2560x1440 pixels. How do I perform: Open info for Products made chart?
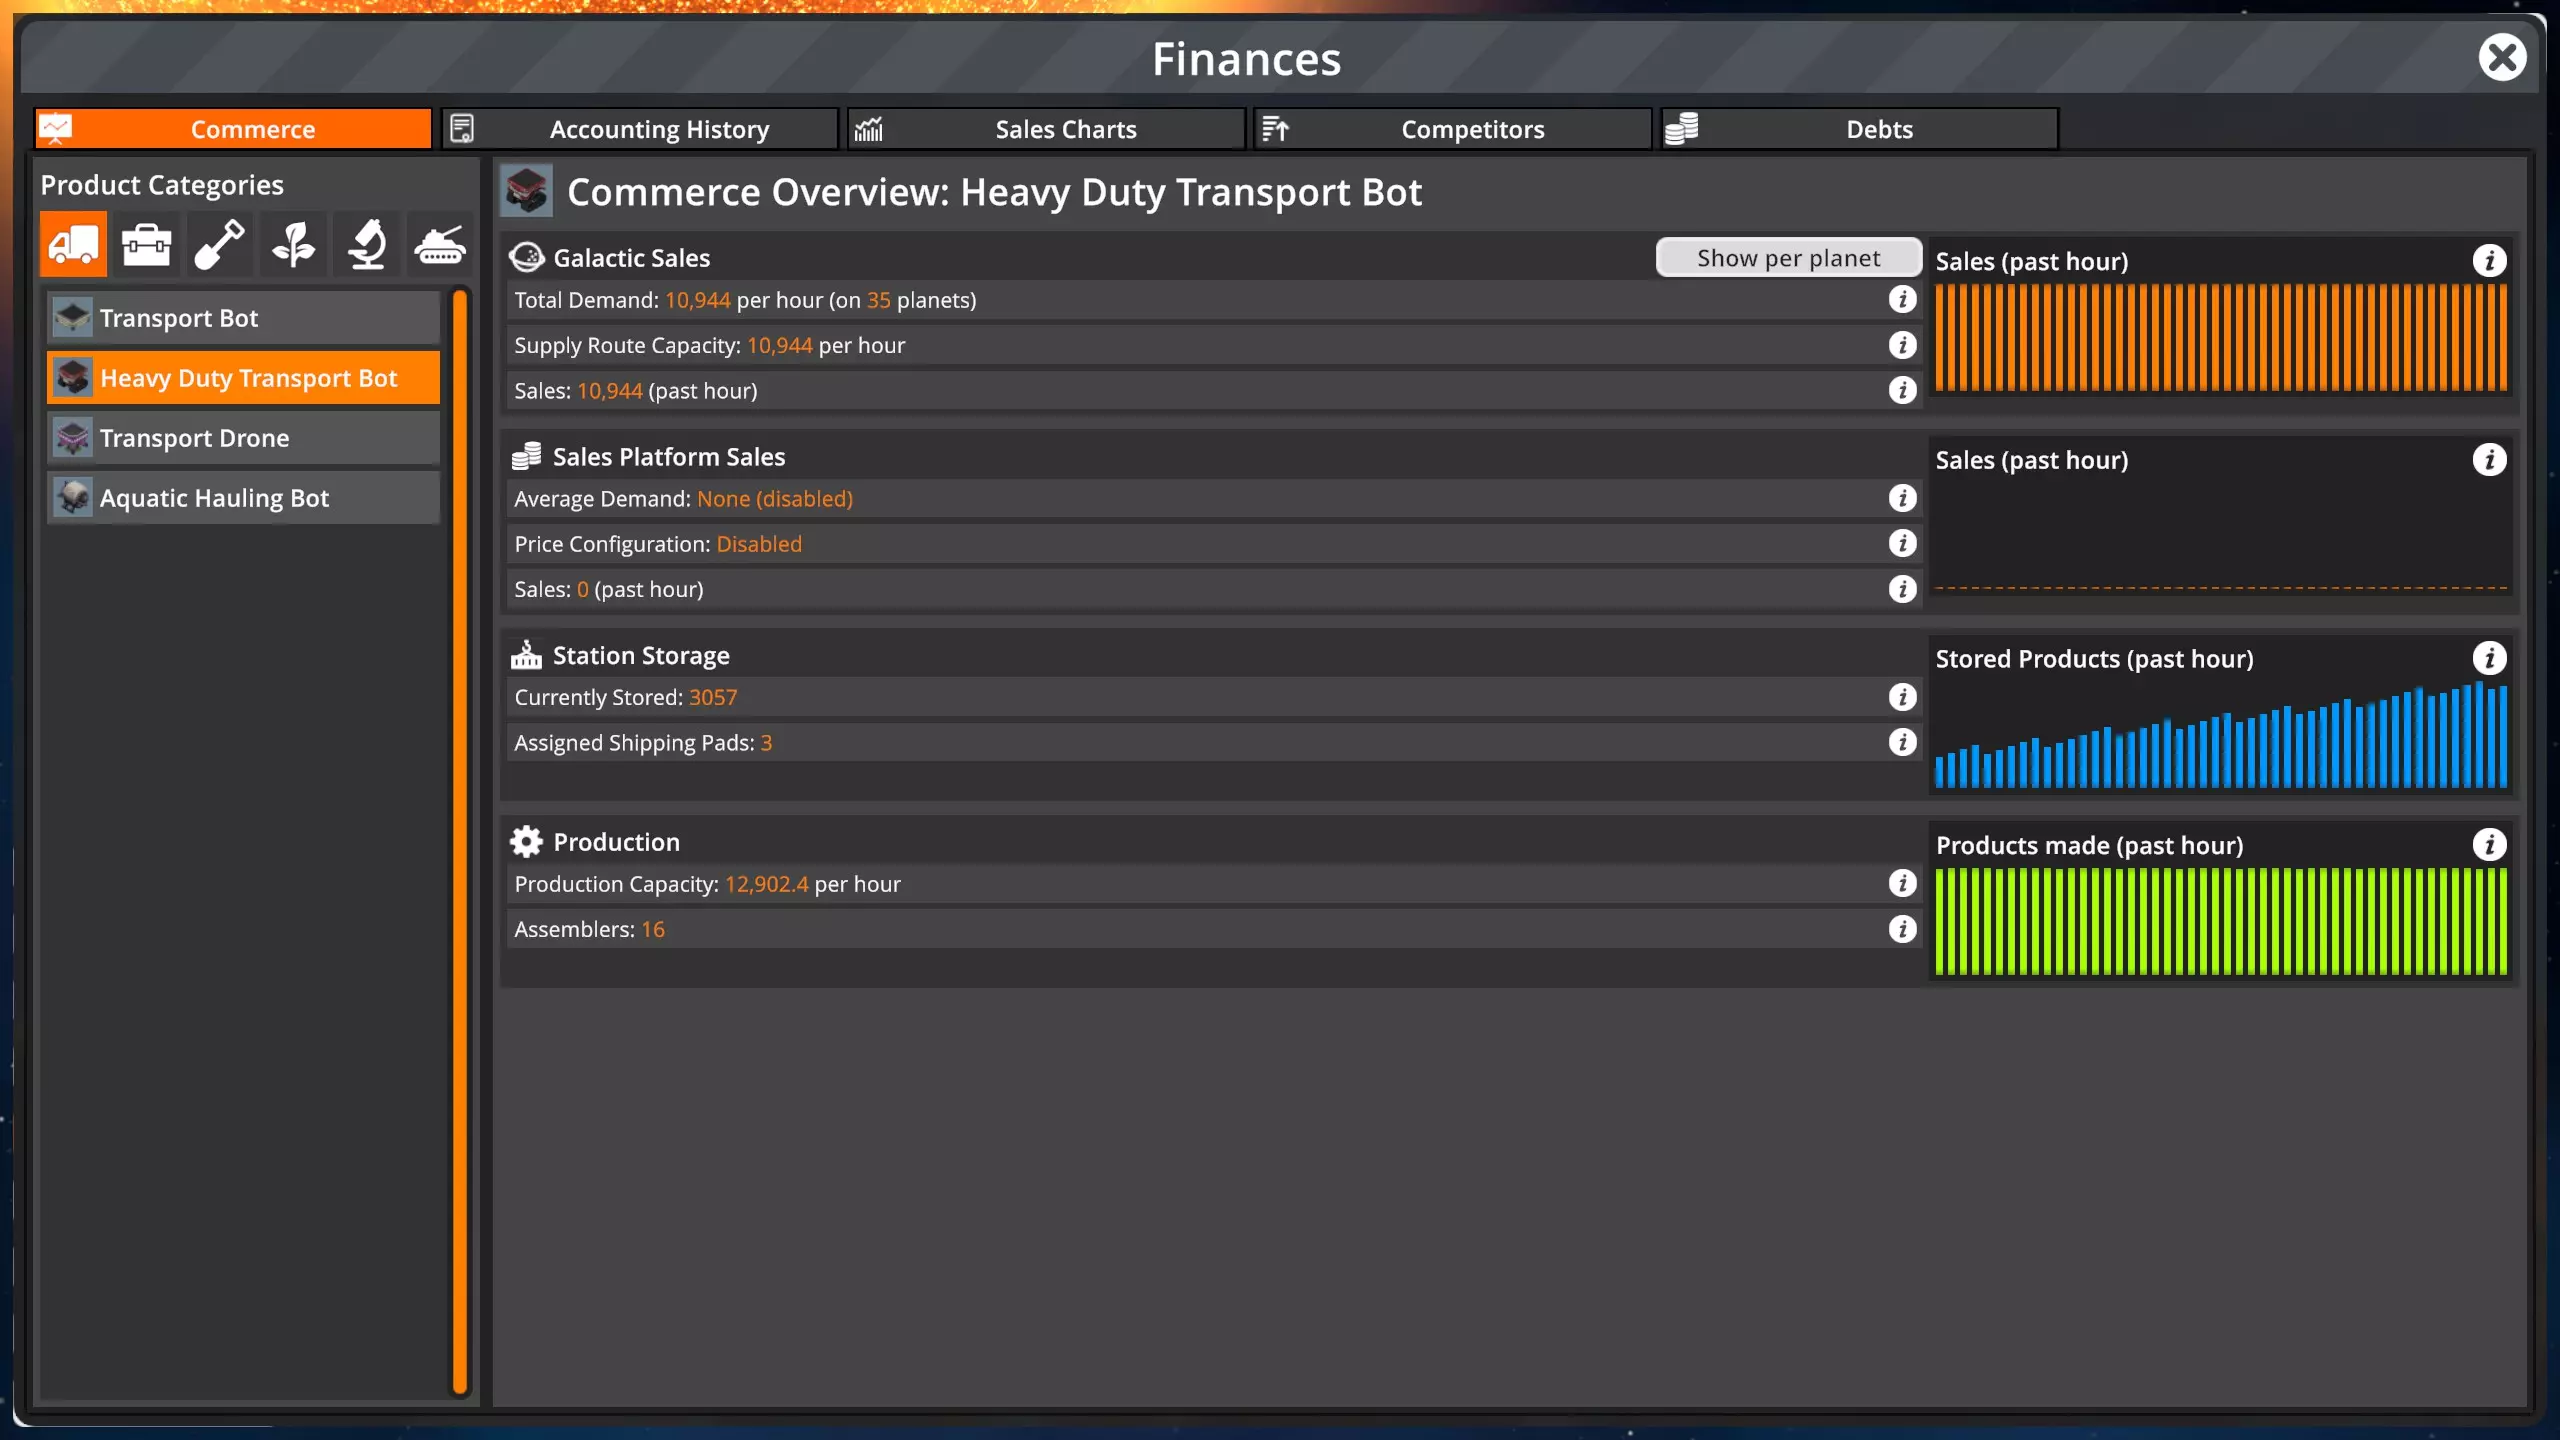coord(2489,845)
